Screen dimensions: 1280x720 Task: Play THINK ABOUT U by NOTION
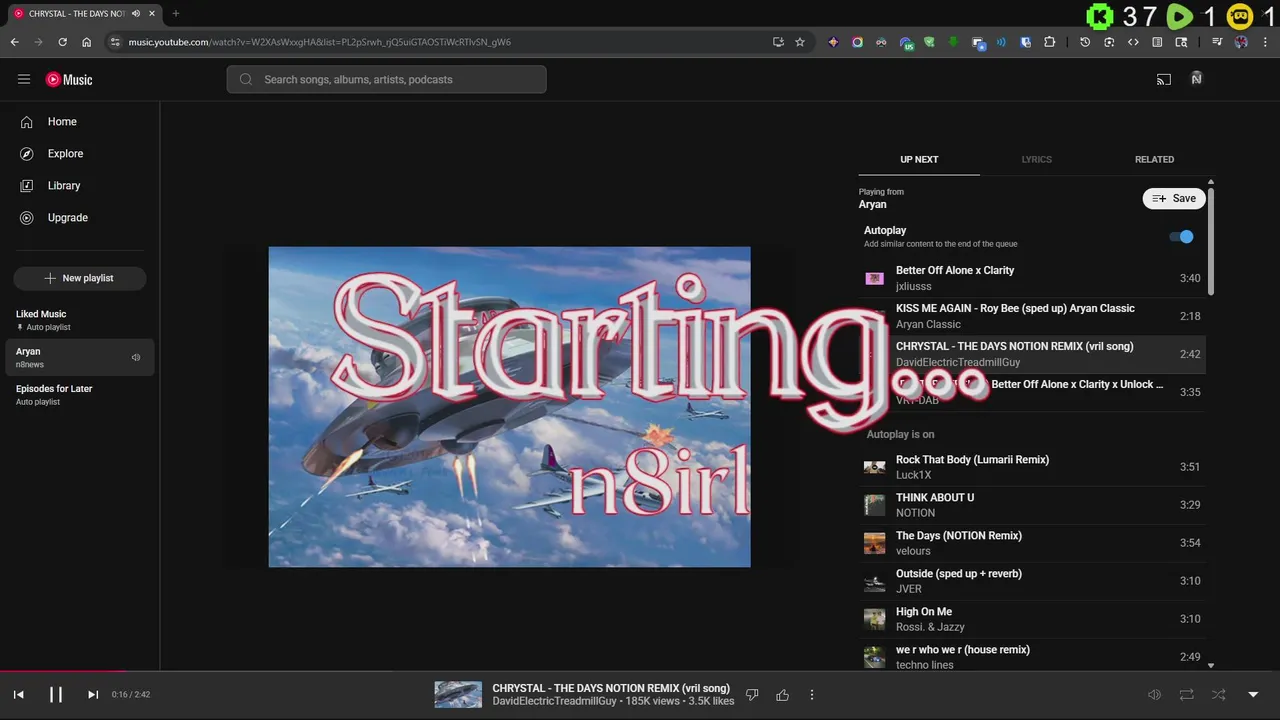point(1032,505)
